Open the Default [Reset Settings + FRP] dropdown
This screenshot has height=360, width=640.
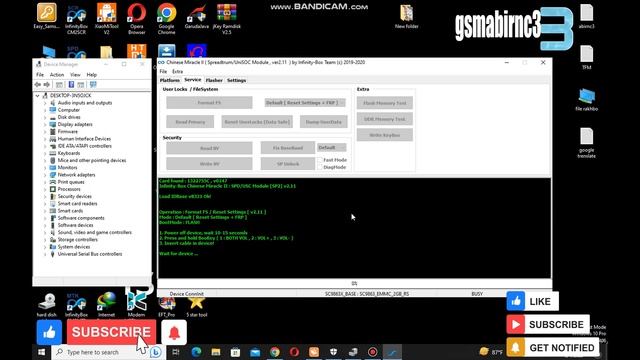(305, 103)
